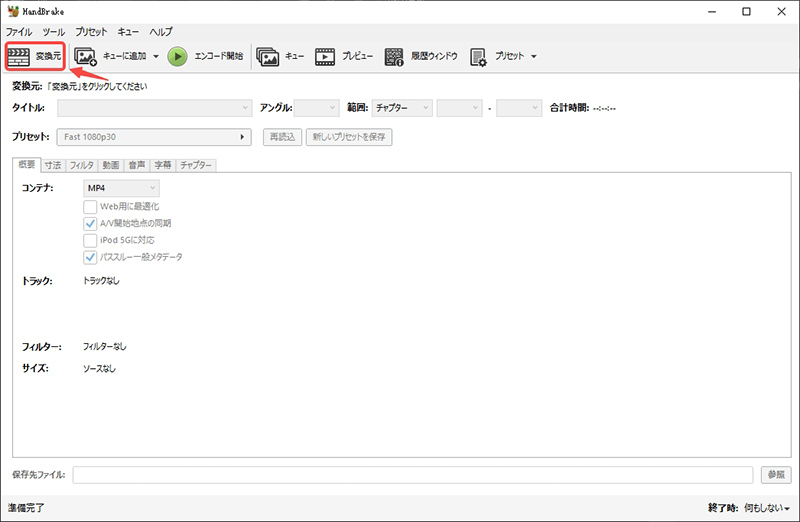Toggle the パススルー一般メタデータ checkbox

(90, 257)
